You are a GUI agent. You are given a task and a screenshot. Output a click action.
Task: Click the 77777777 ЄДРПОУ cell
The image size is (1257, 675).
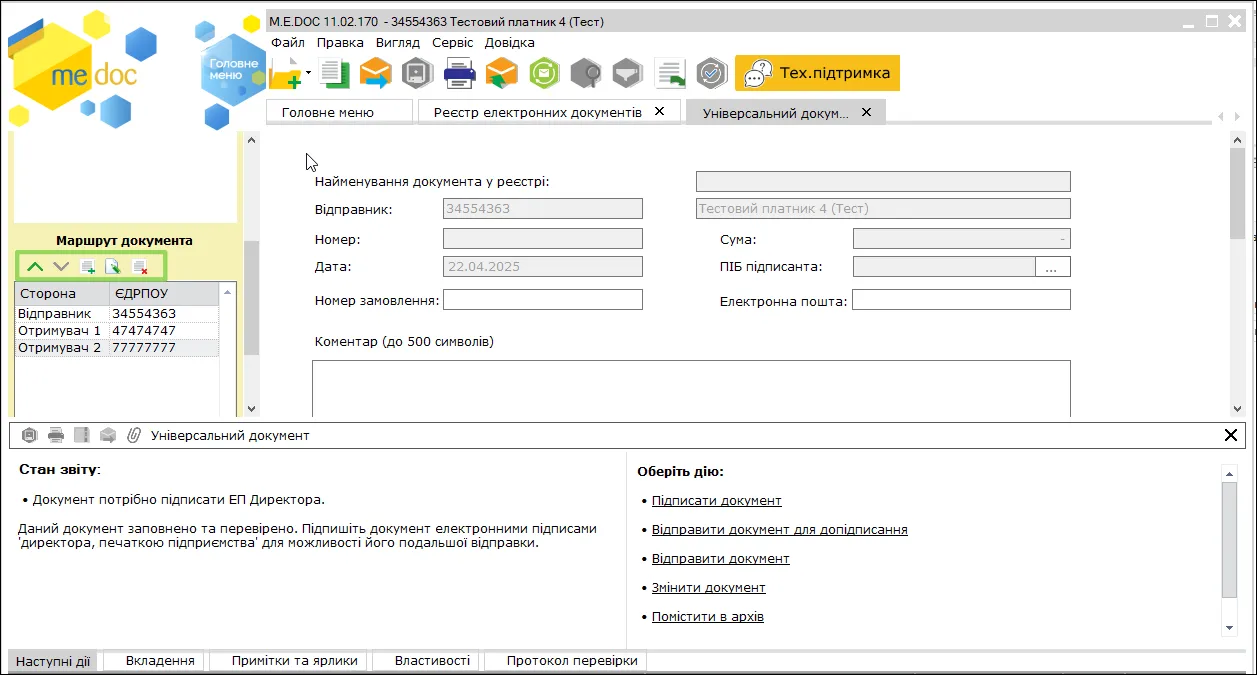pos(164,347)
